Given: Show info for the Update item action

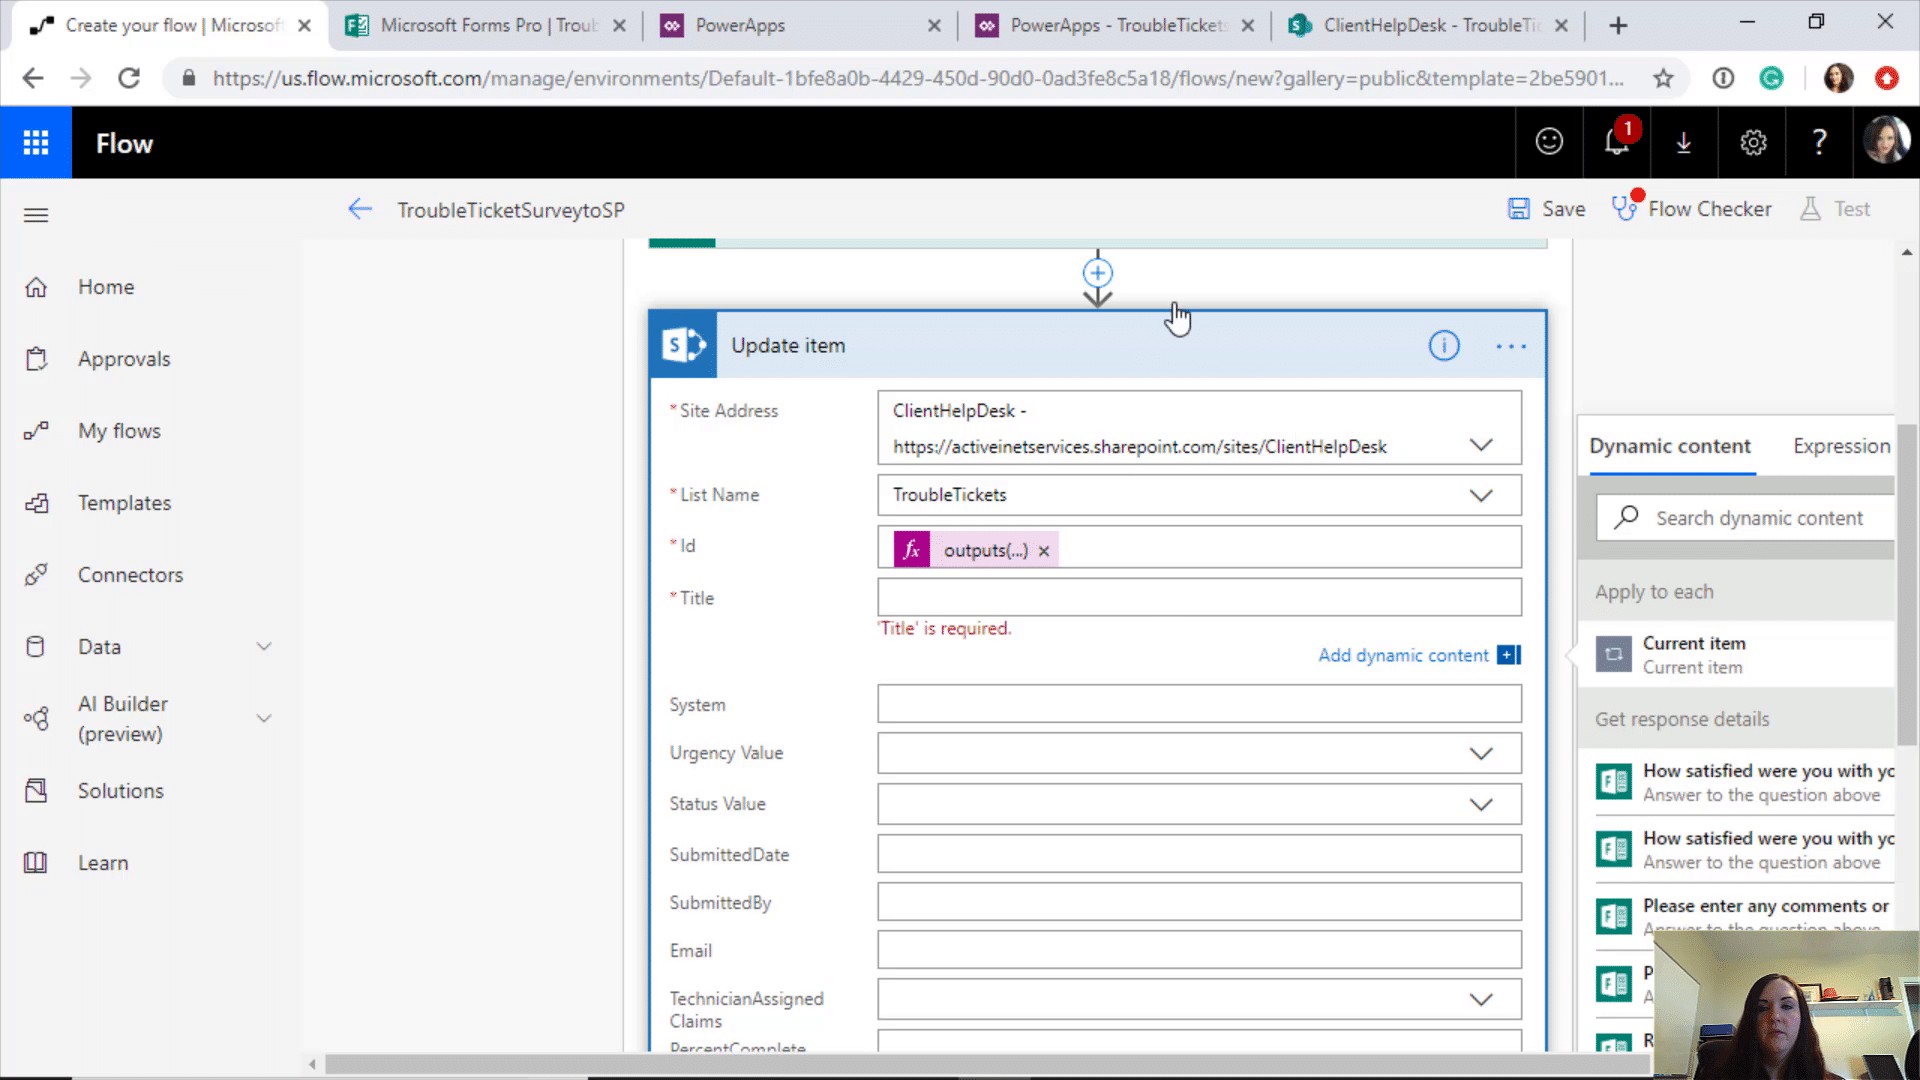Looking at the screenshot, I should click(1444, 346).
